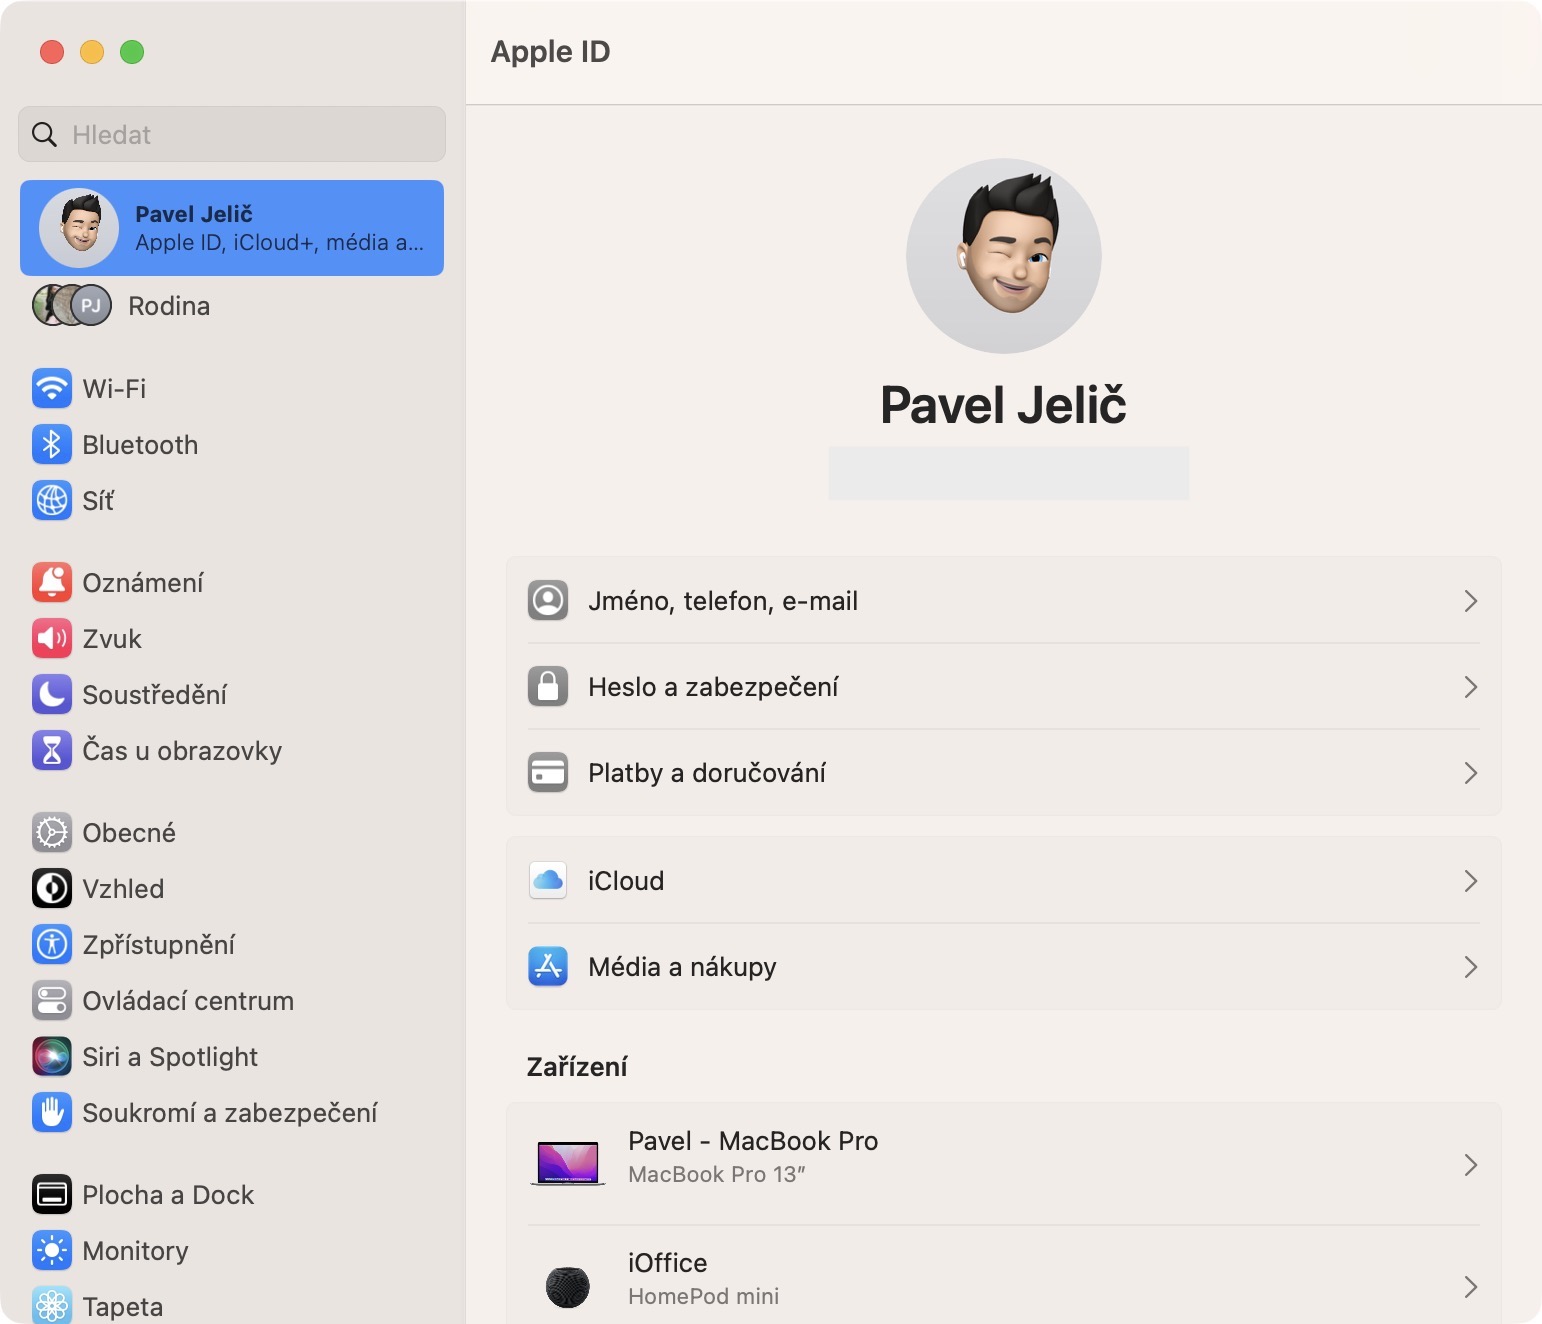Expand Pavel - MacBook Pro chevron
This screenshot has height=1324, width=1542.
(x=1470, y=1165)
